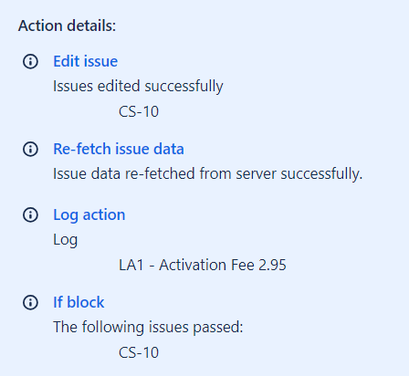This screenshot has height=376, width=409.
Task: Open the Re-fetch issue data link
Action: coord(119,149)
